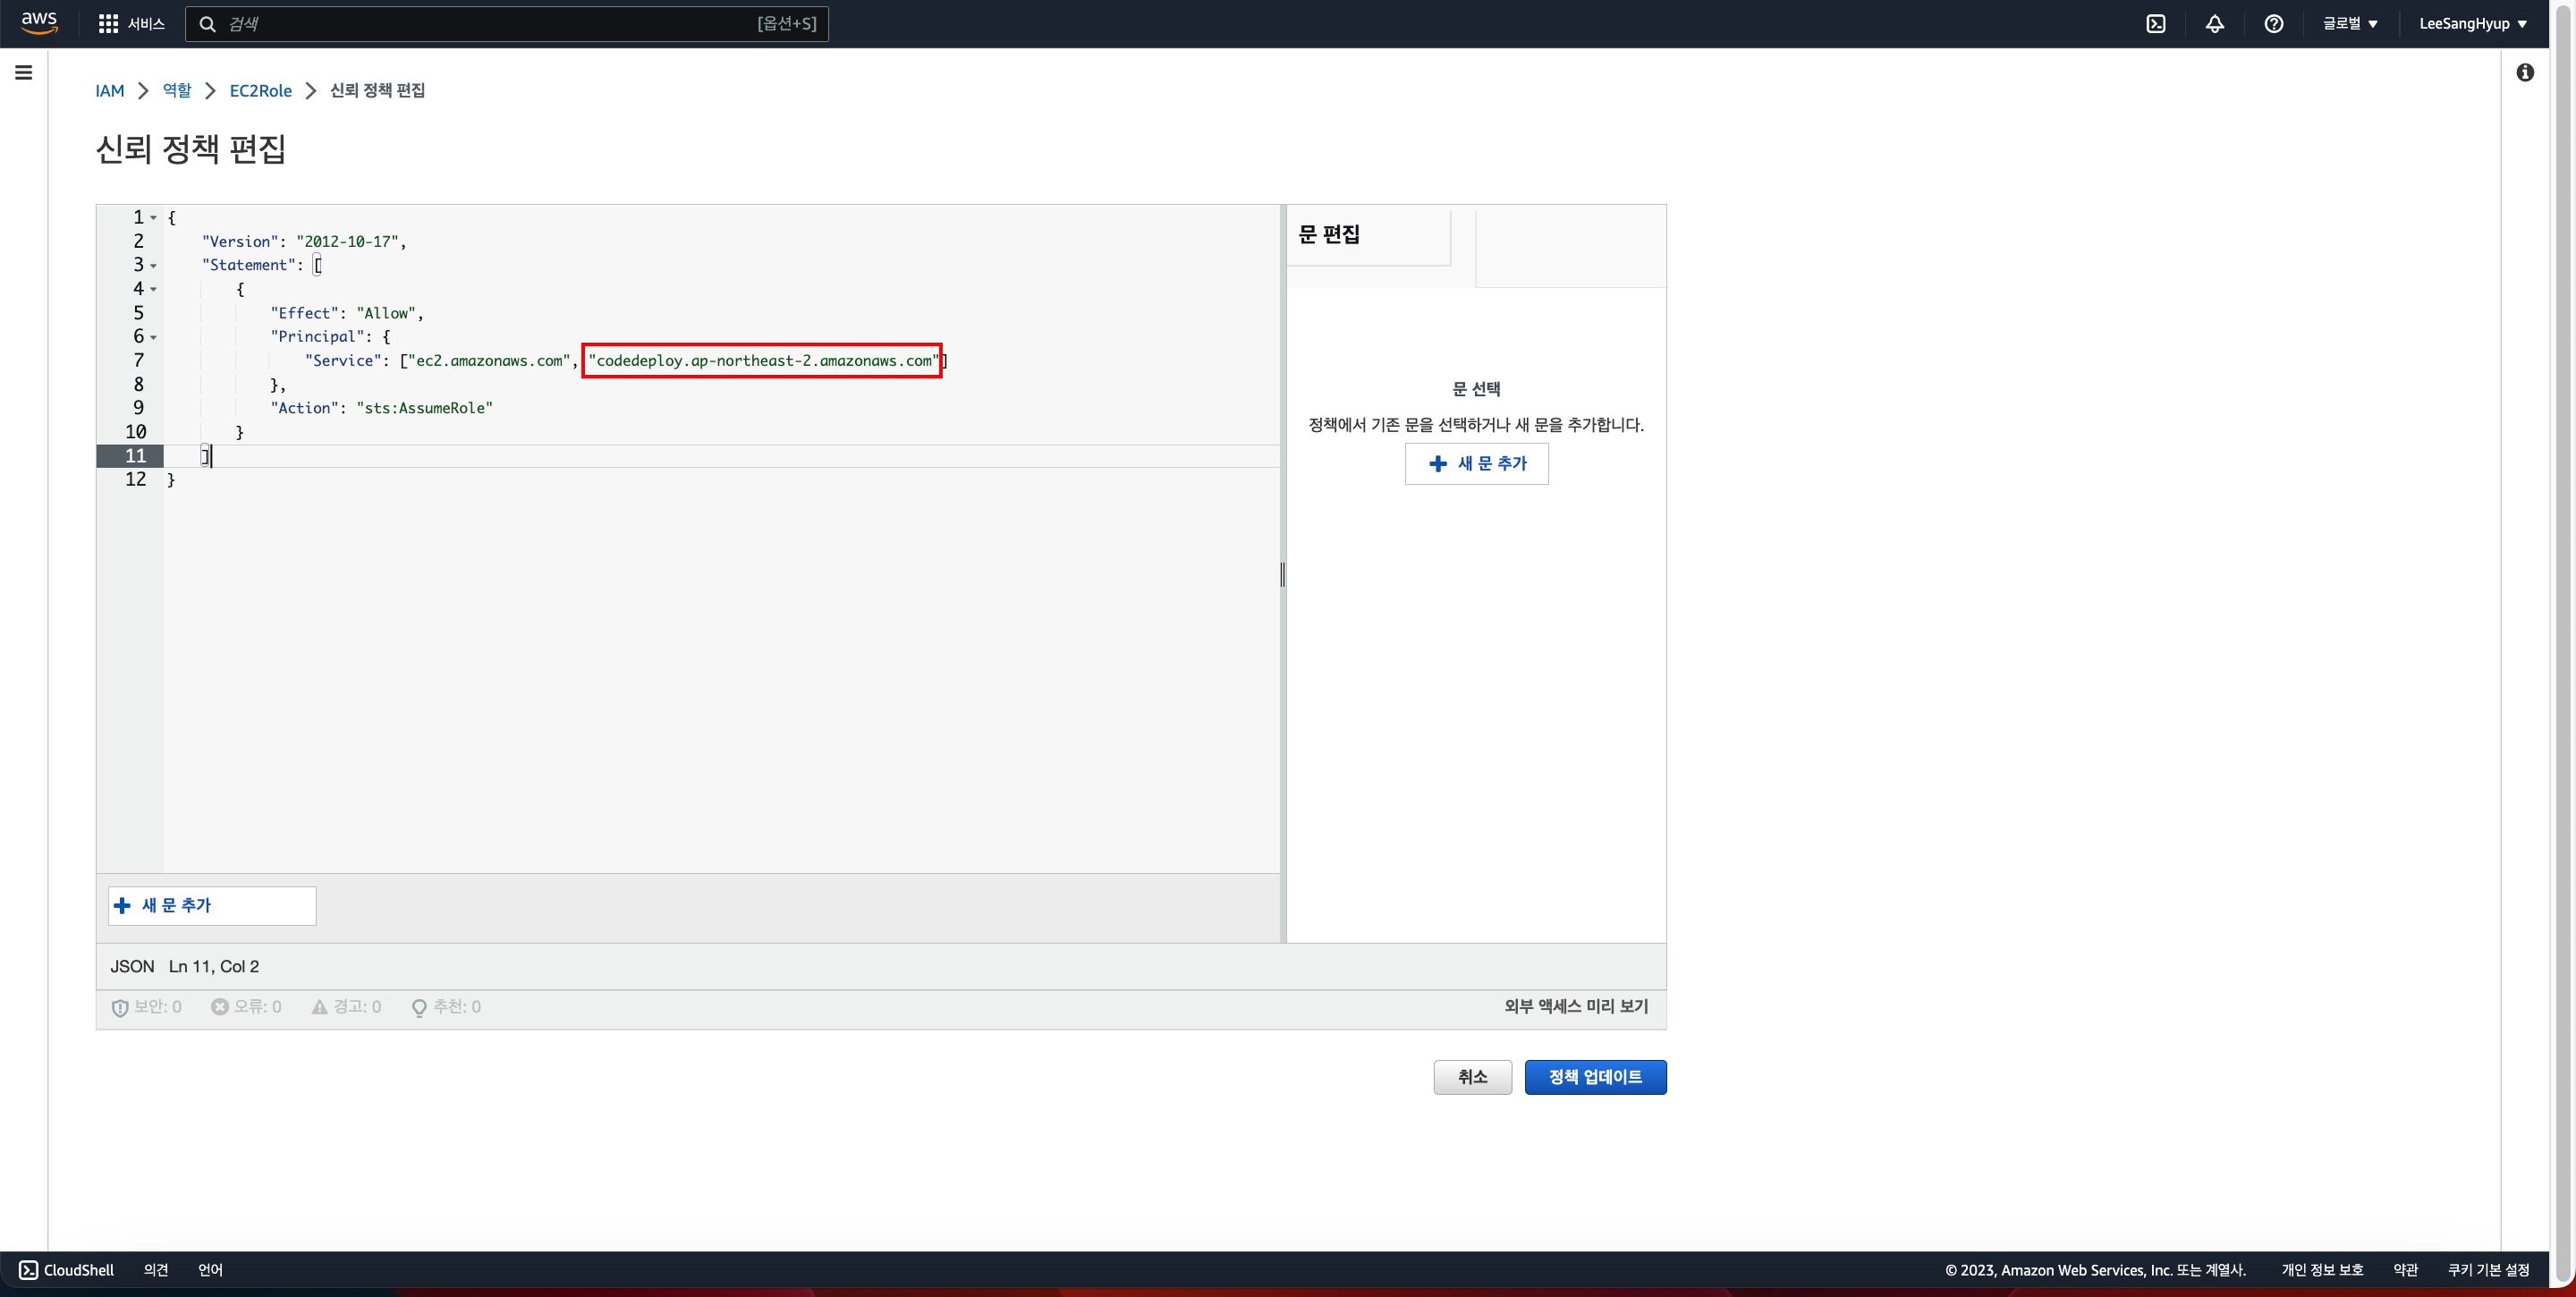Click the AWS logo home icon
This screenshot has width=2576, height=1297.
coord(39,23)
